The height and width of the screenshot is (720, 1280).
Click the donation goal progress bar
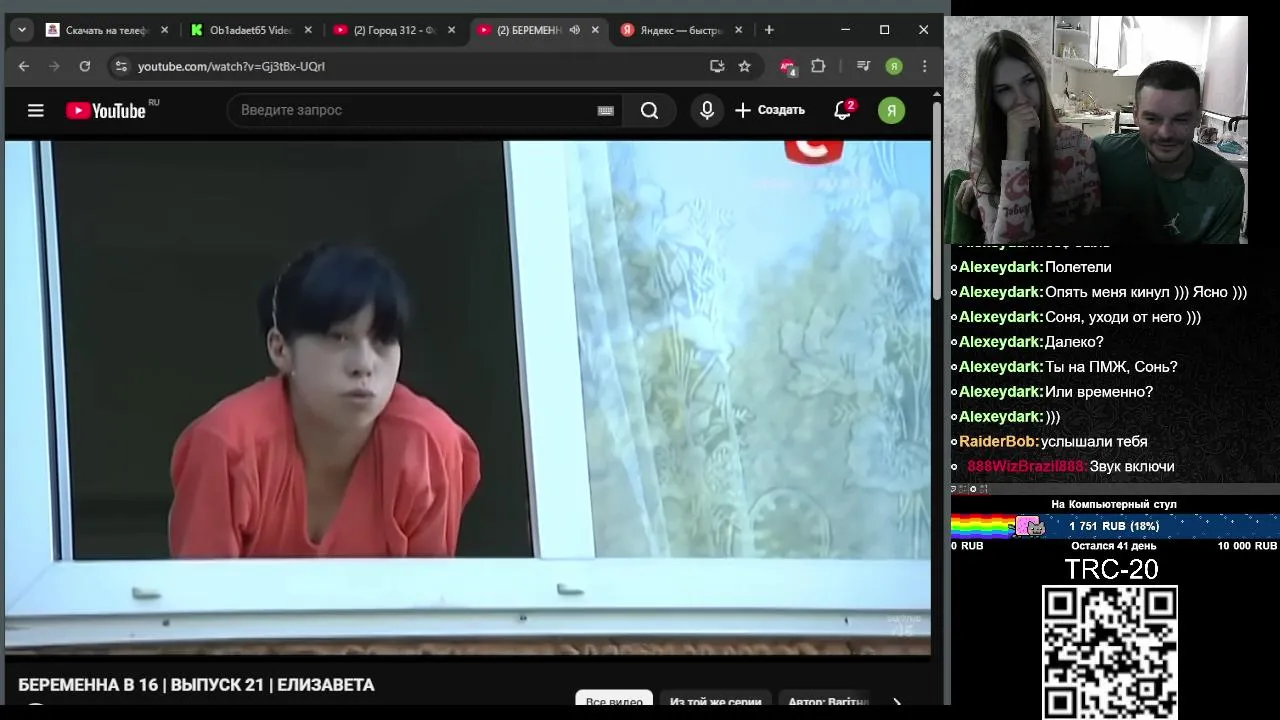point(1114,526)
